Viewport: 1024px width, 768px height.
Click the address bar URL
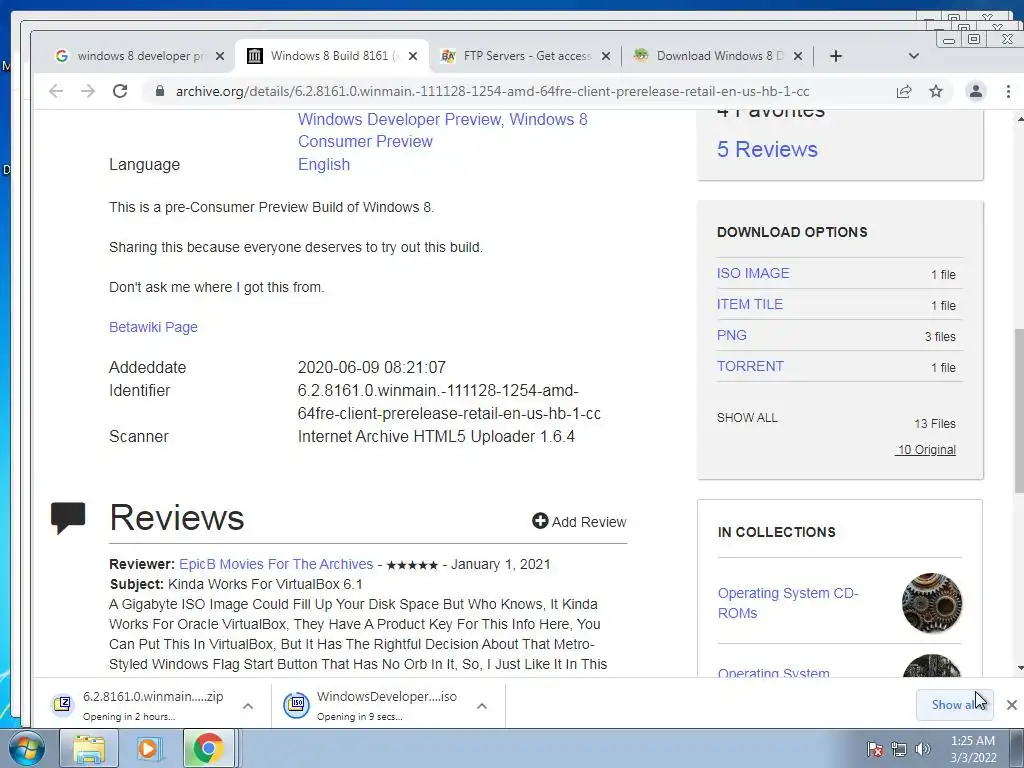point(492,91)
